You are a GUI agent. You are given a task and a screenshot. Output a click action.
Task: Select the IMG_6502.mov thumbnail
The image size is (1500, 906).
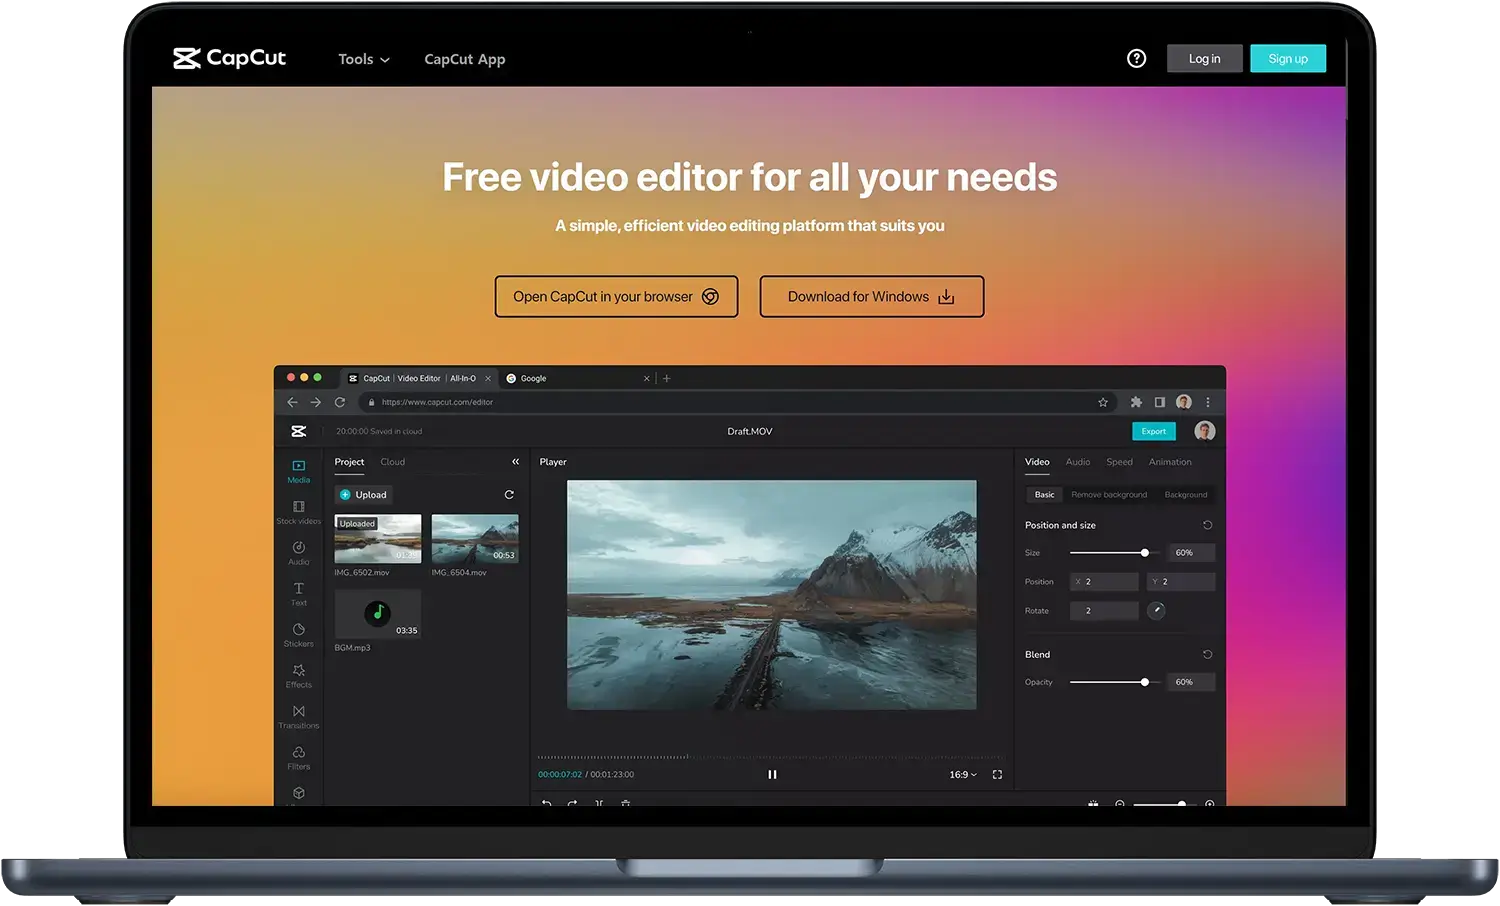[x=378, y=539]
